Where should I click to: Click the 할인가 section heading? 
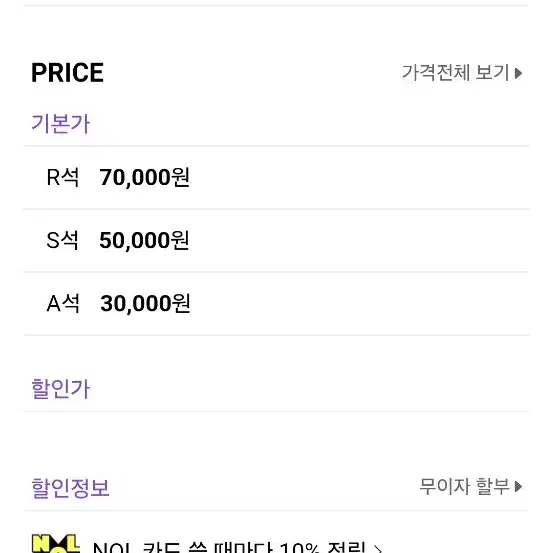pyautogui.click(x=61, y=389)
